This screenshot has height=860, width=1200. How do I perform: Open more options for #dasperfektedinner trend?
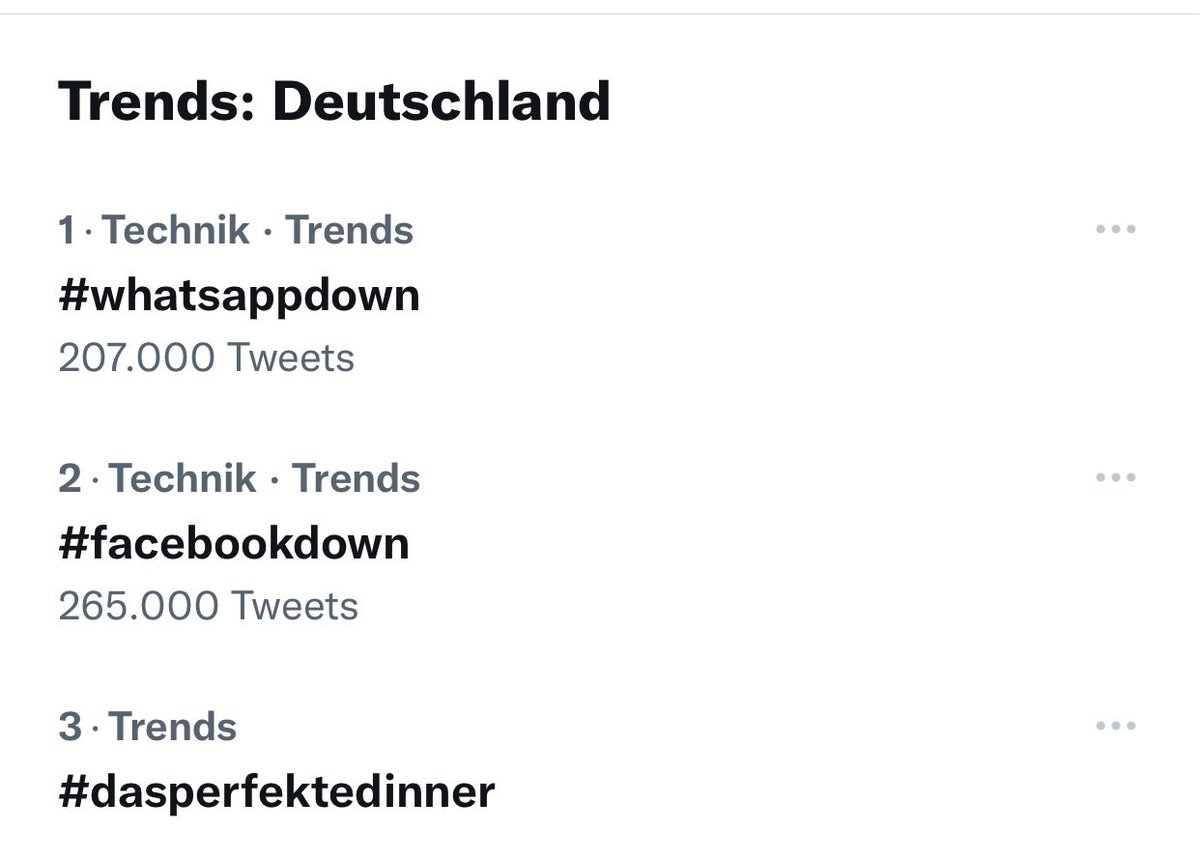pos(1116,726)
